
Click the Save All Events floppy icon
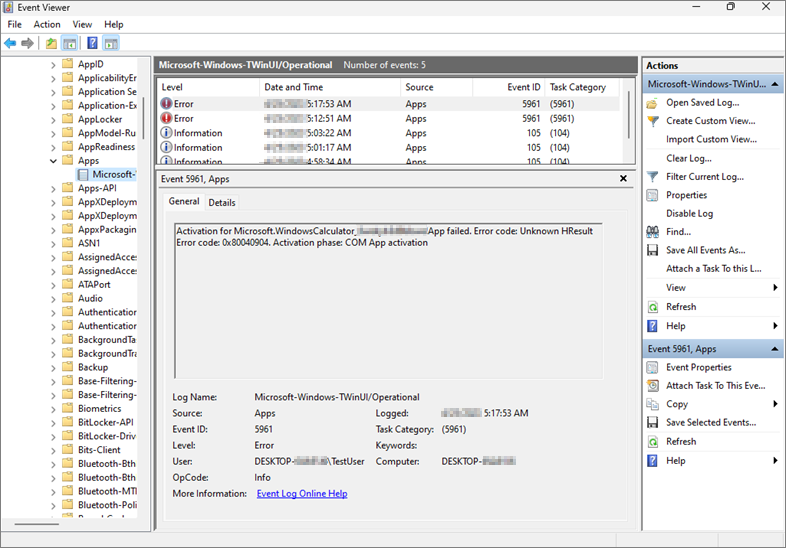point(652,250)
